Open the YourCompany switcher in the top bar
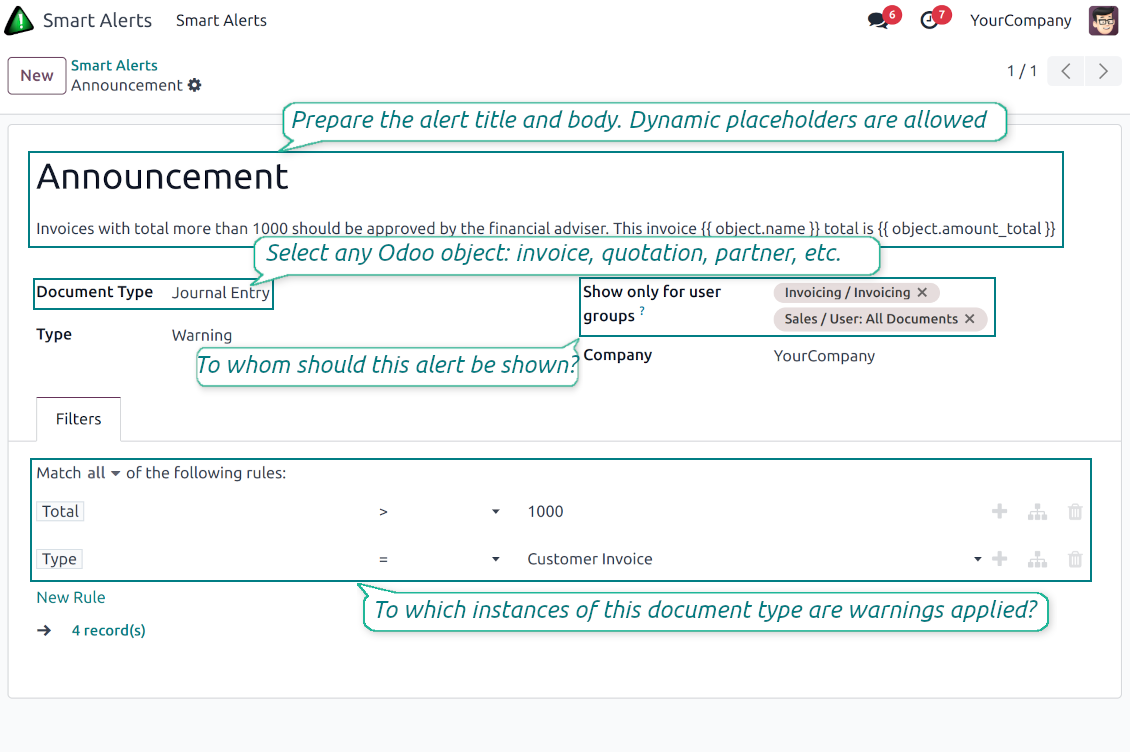Image resolution: width=1130 pixels, height=752 pixels. coord(1020,20)
